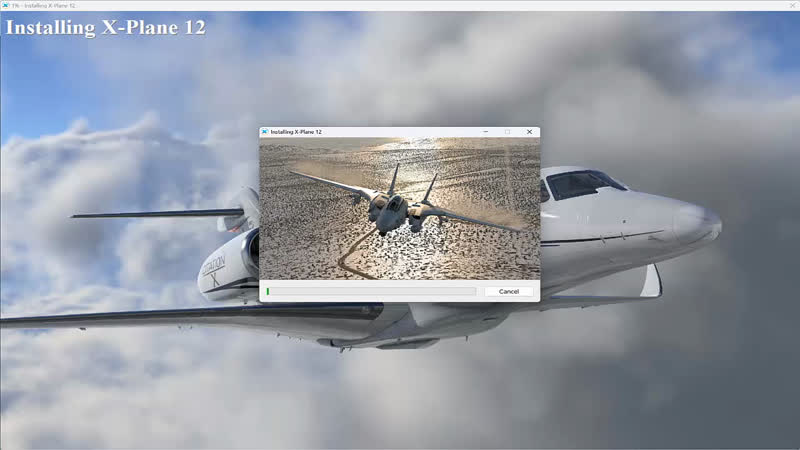This screenshot has width=800, height=450.
Task: Click the "Installing X-Plane 12" heading text
Action: 105,28
